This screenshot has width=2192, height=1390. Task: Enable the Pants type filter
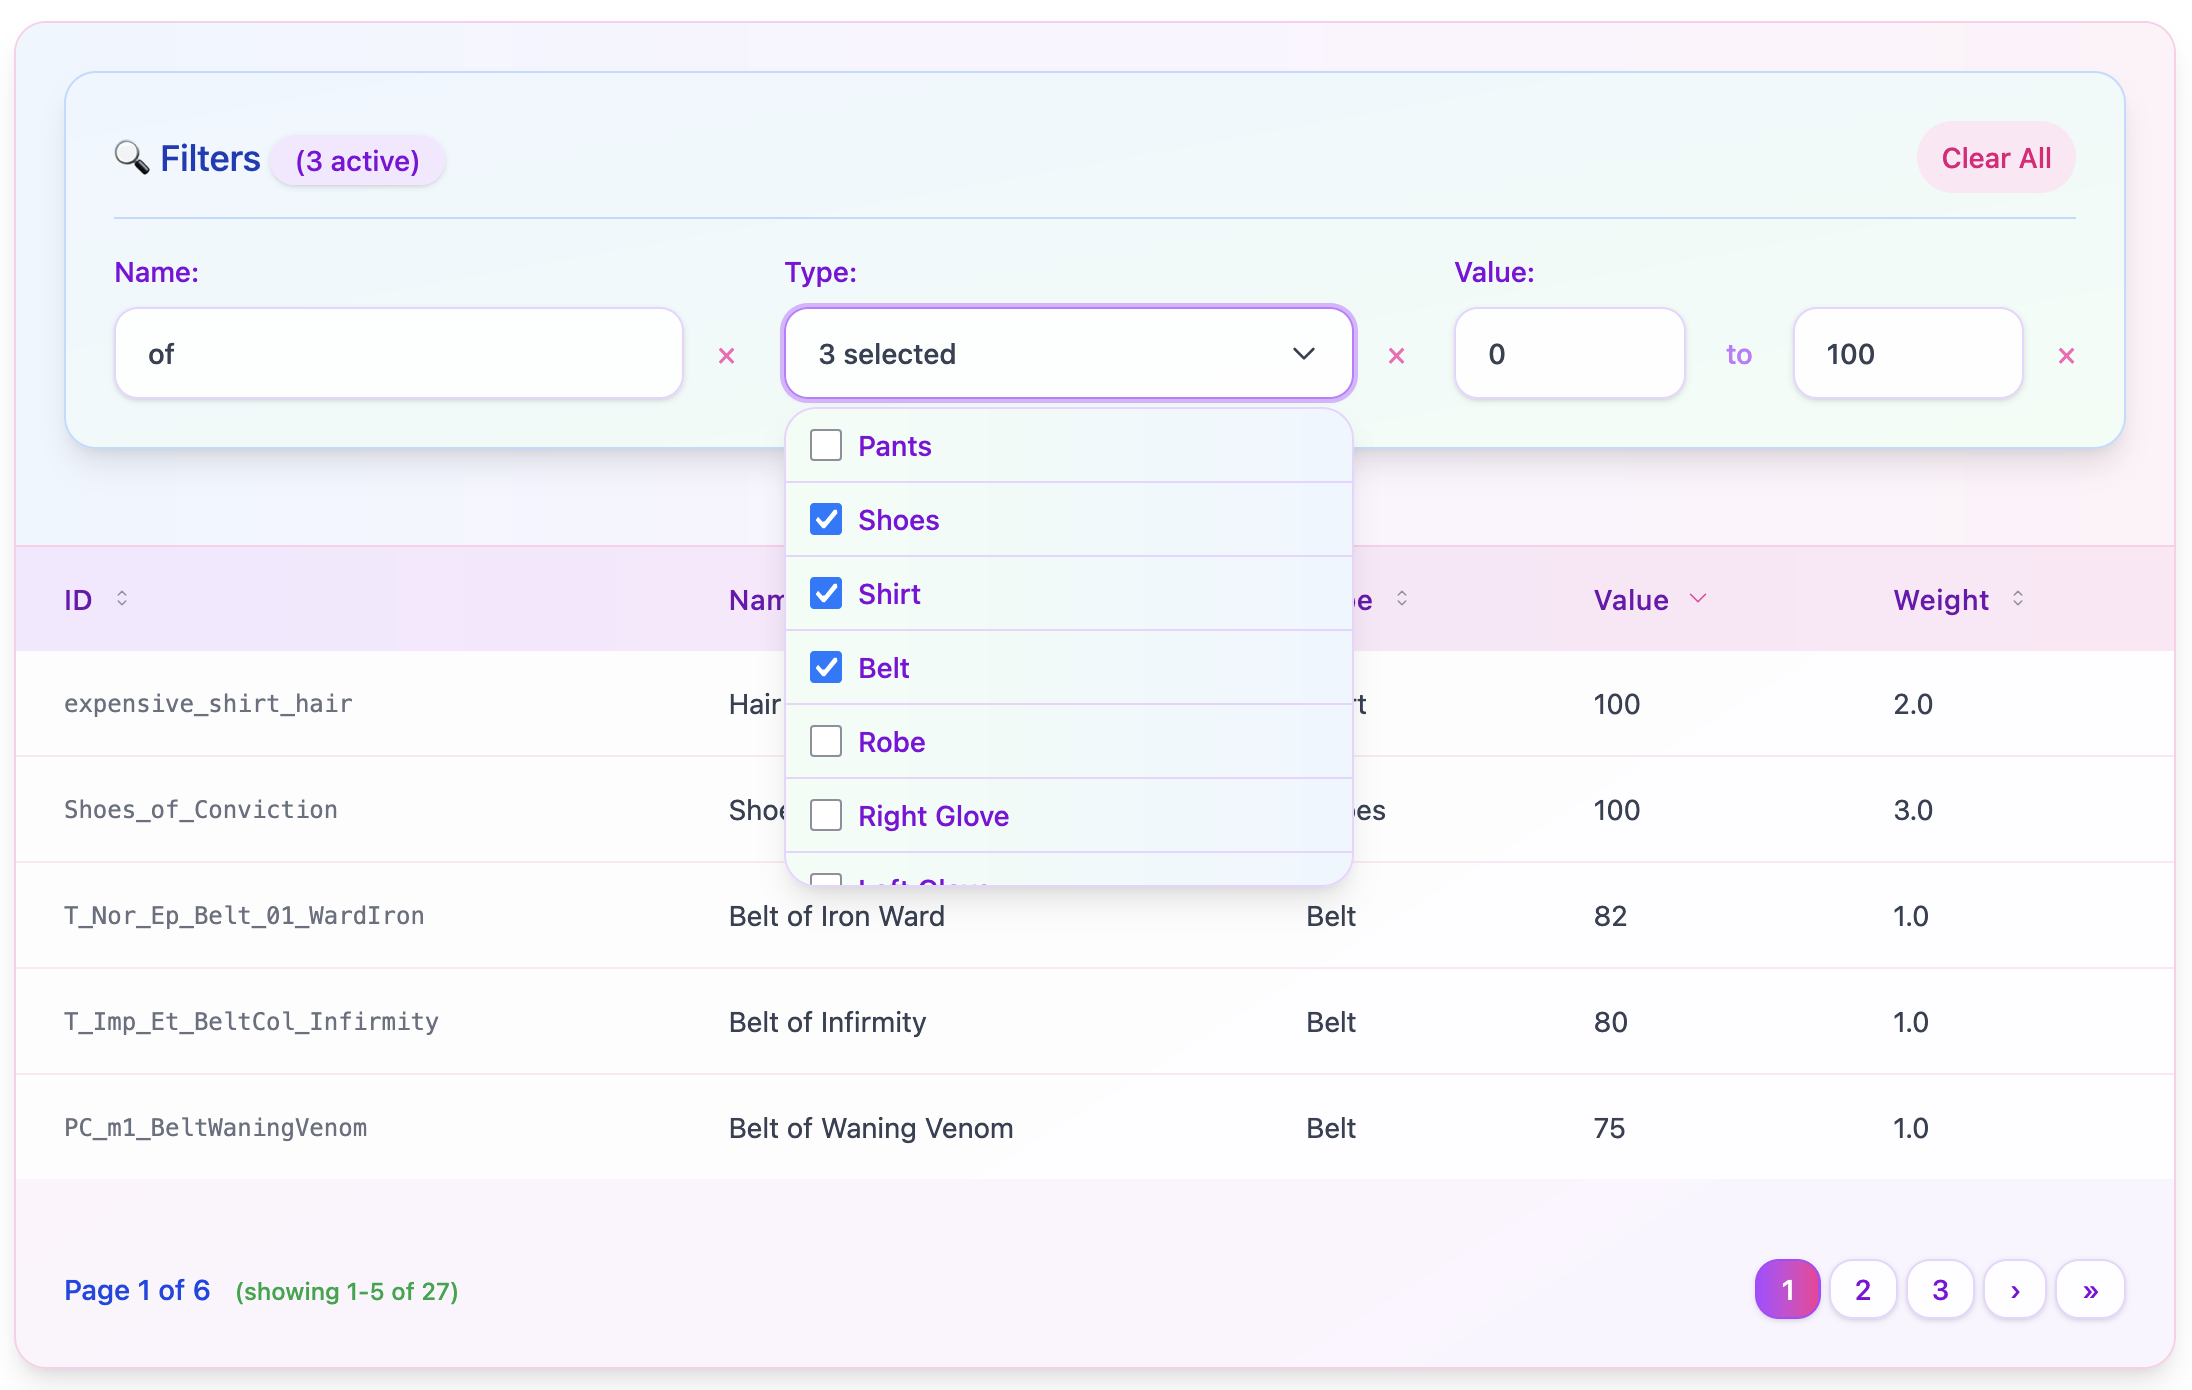pyautogui.click(x=825, y=445)
